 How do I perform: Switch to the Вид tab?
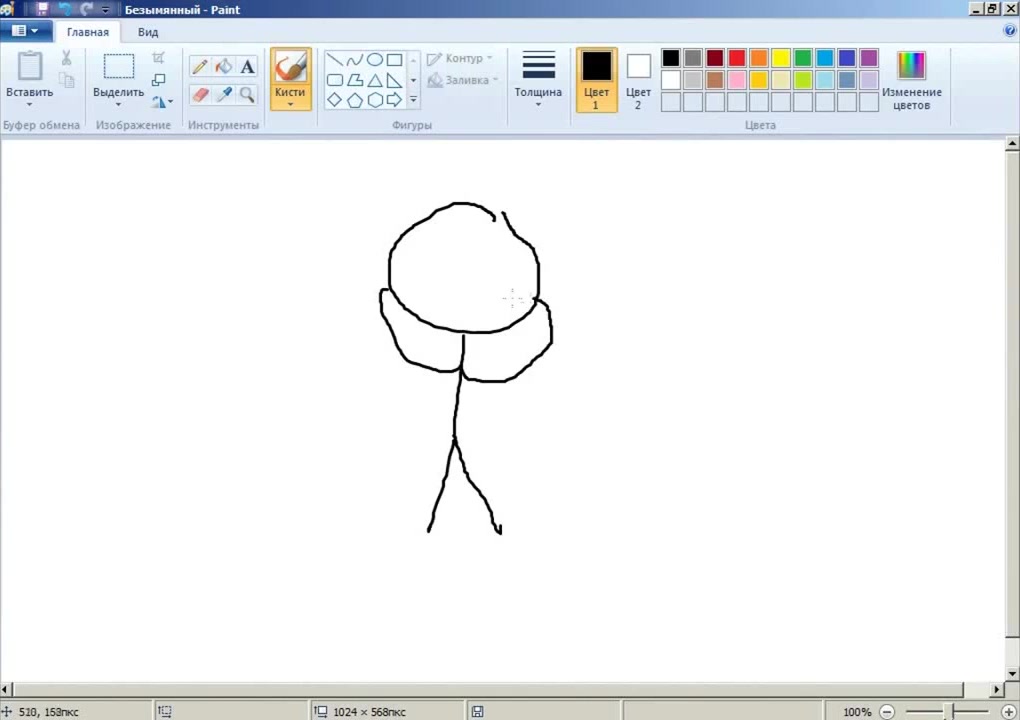coord(148,32)
